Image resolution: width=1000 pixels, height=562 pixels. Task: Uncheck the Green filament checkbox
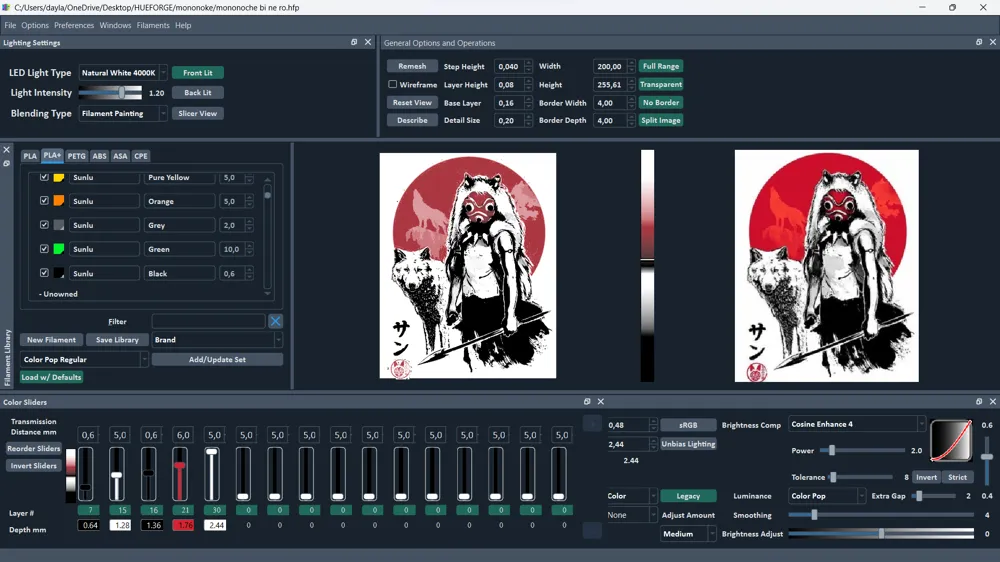[x=44, y=249]
